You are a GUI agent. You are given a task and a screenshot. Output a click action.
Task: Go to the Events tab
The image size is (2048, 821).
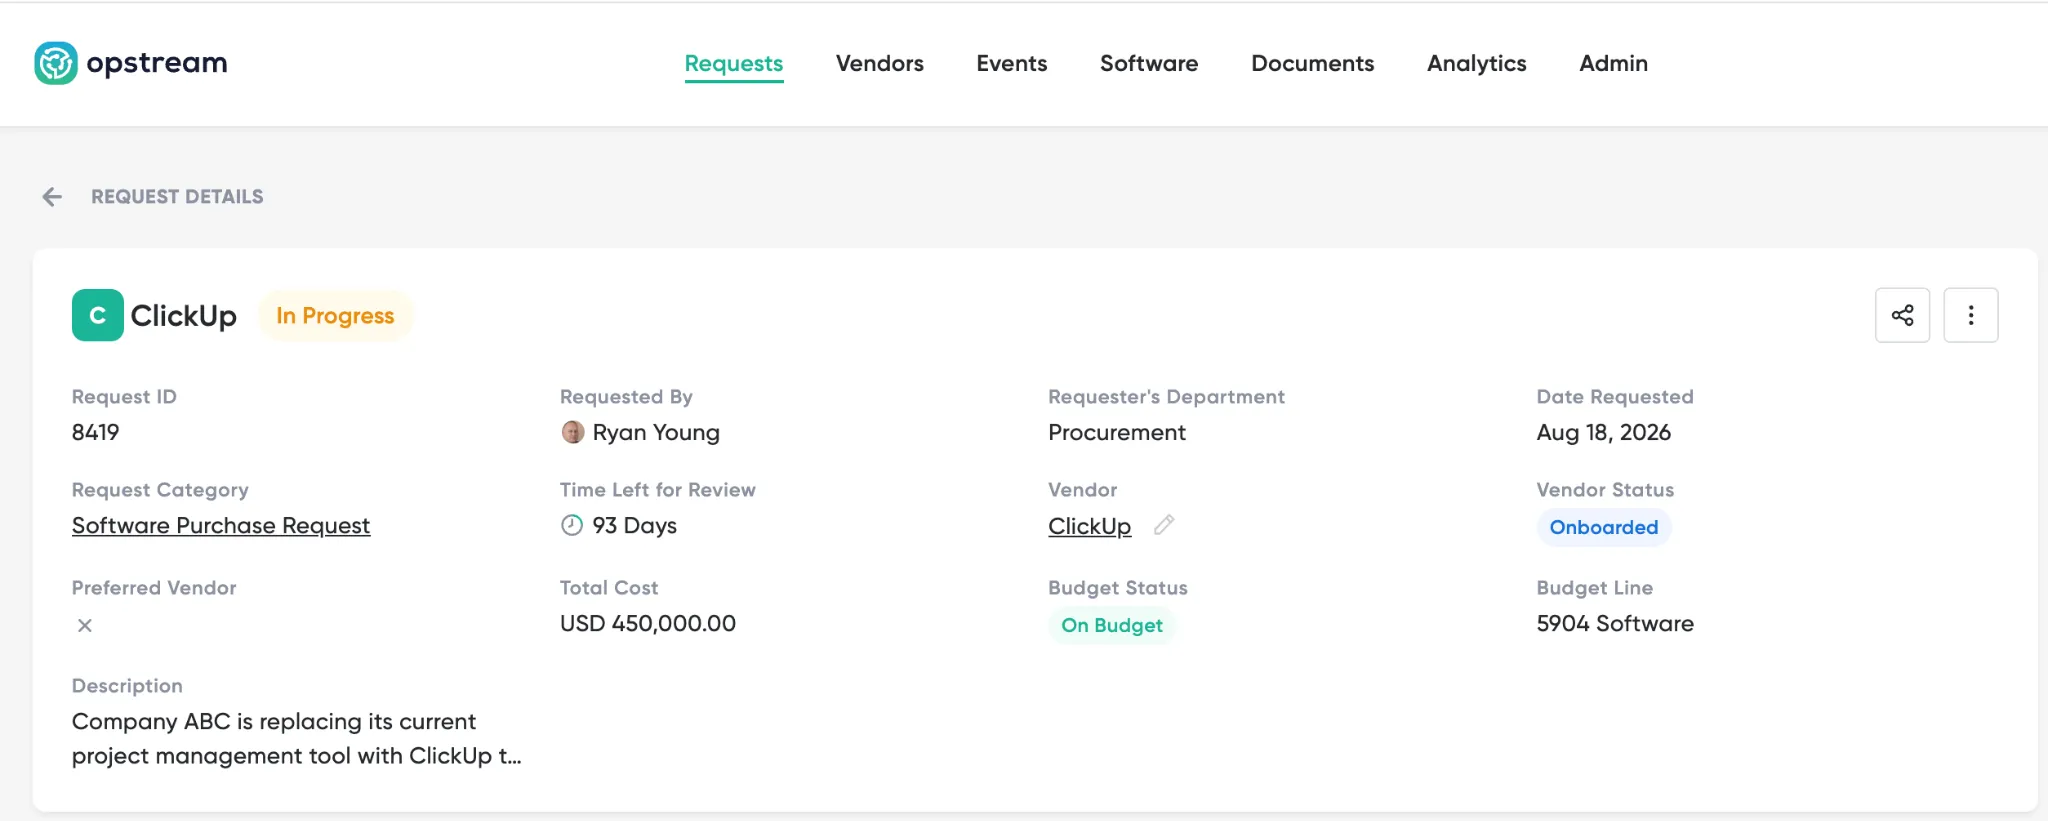[x=1012, y=63]
